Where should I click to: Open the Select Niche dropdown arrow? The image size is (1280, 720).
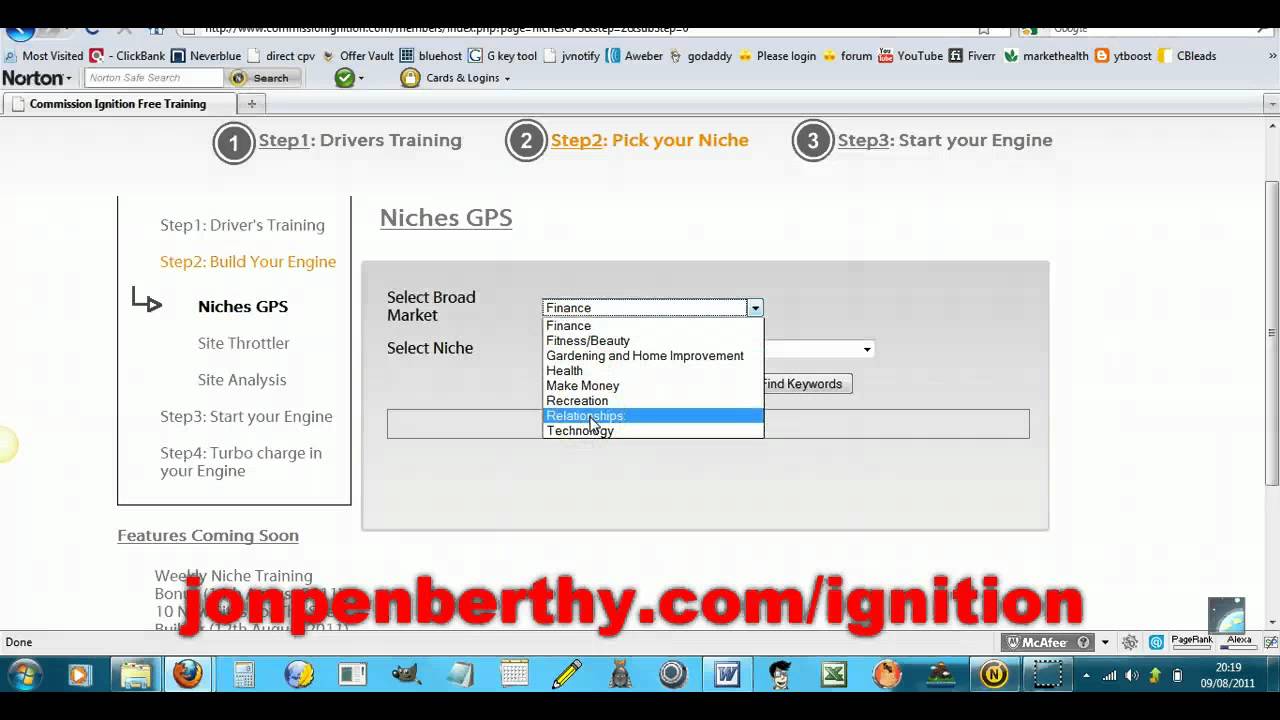(867, 349)
